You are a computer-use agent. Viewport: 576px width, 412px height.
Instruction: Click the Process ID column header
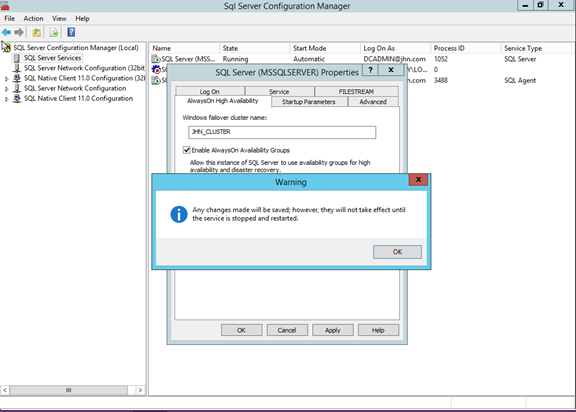[x=466, y=48]
